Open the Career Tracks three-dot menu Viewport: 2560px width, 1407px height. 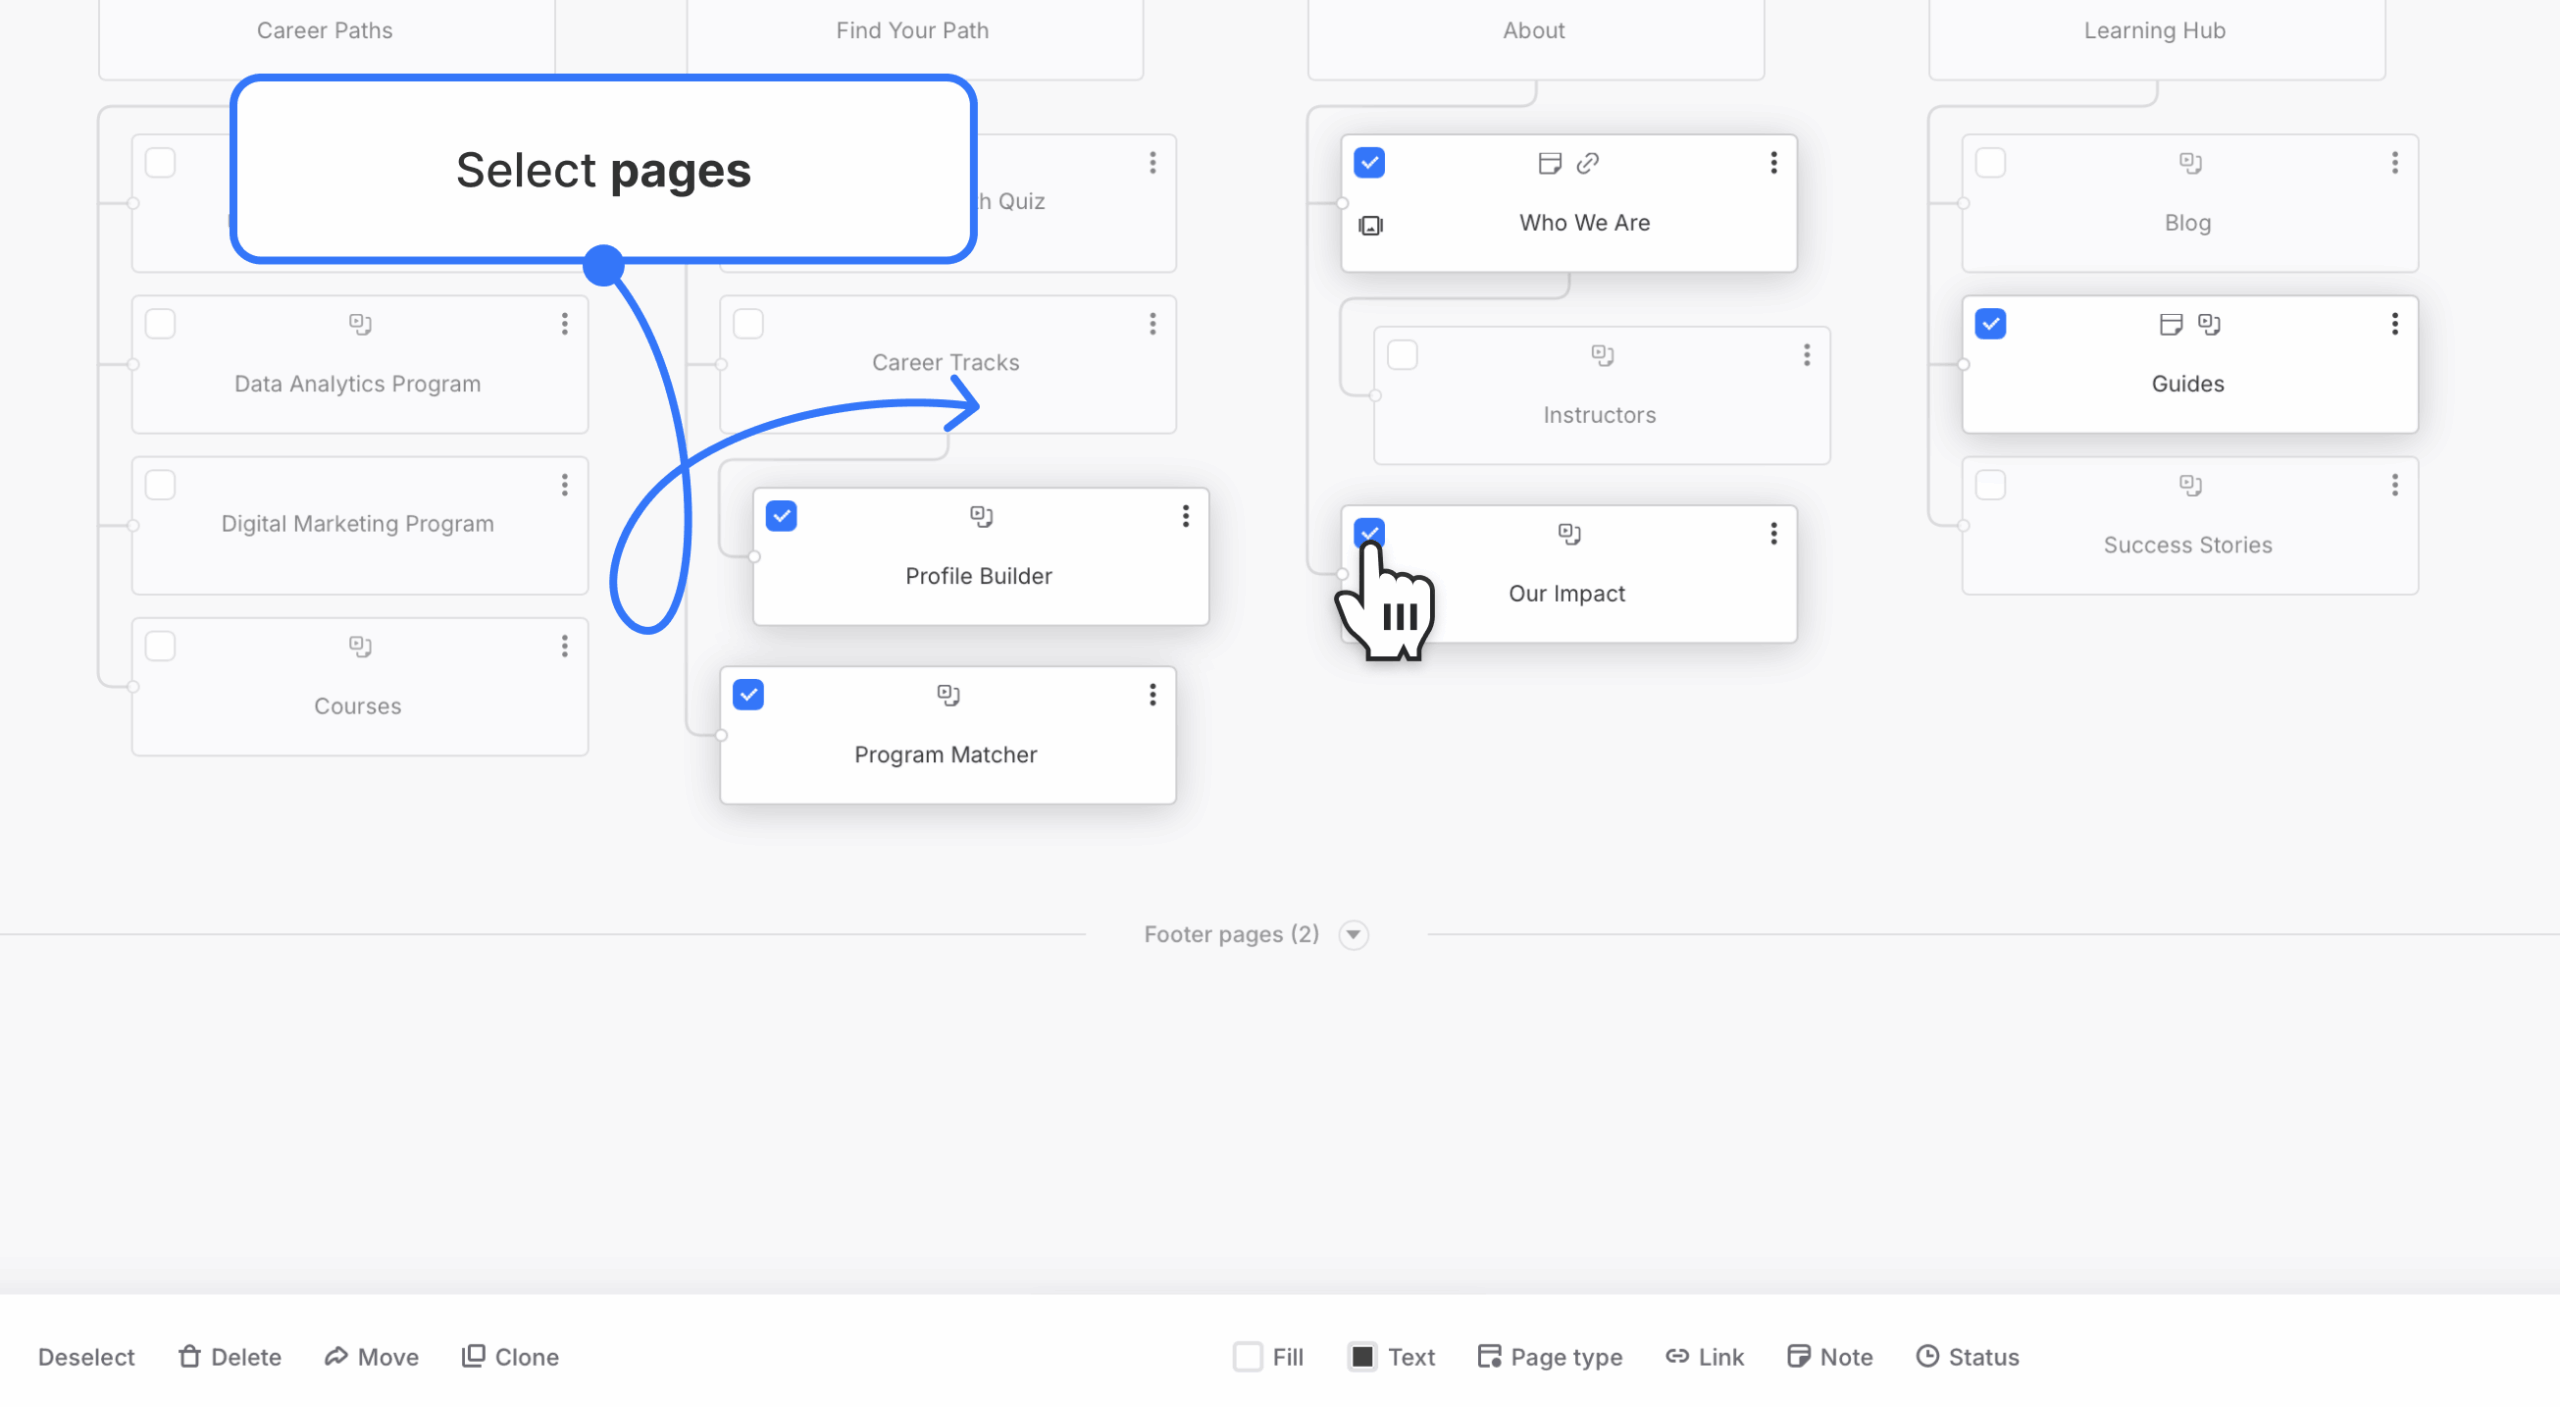1152,324
